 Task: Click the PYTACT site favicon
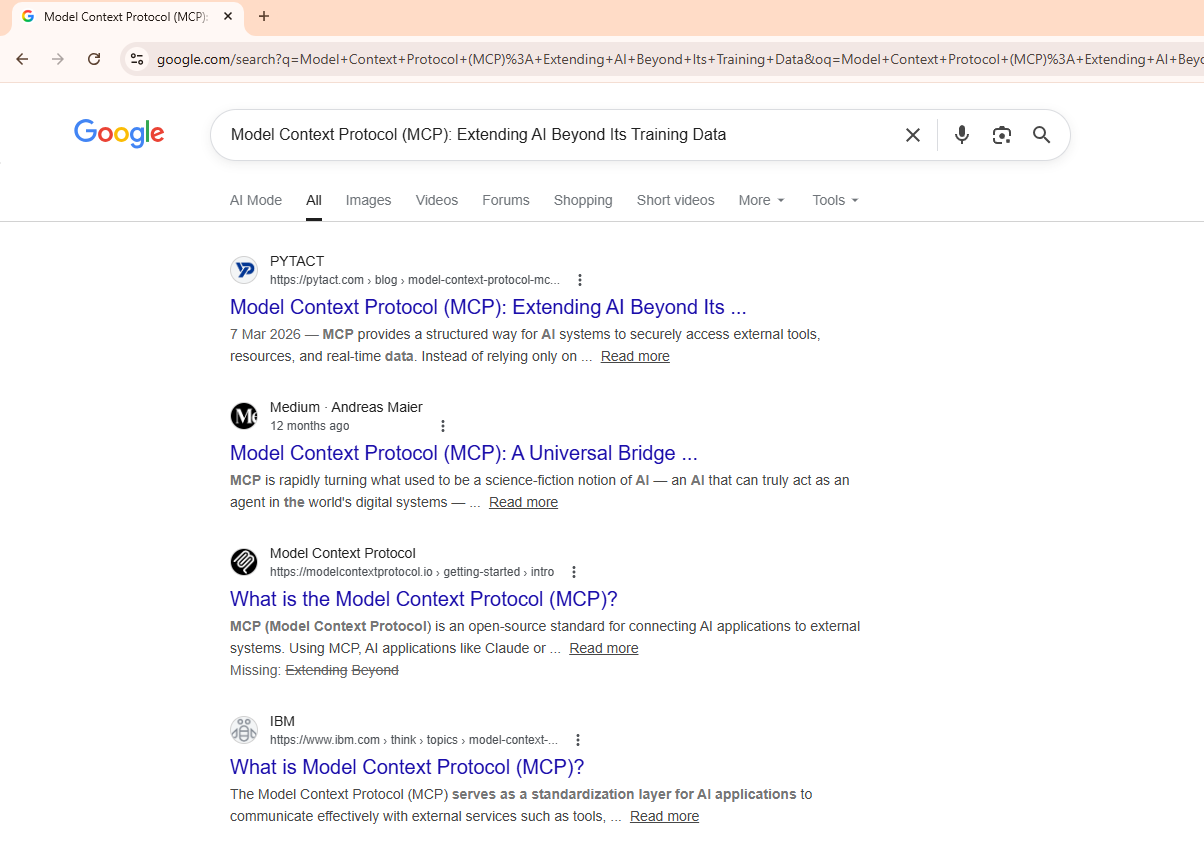244,270
